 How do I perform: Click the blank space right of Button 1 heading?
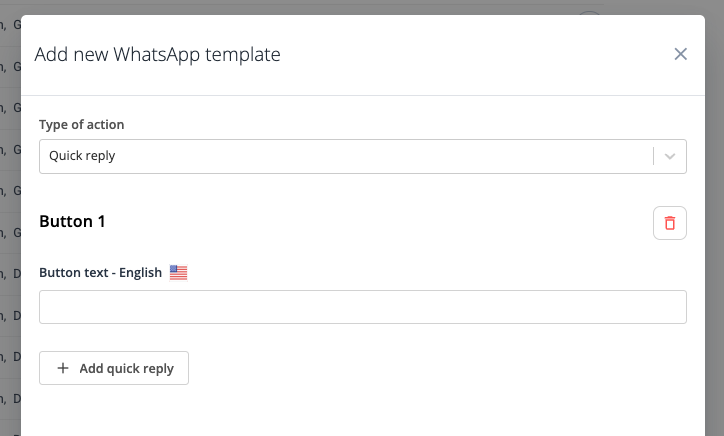380,221
